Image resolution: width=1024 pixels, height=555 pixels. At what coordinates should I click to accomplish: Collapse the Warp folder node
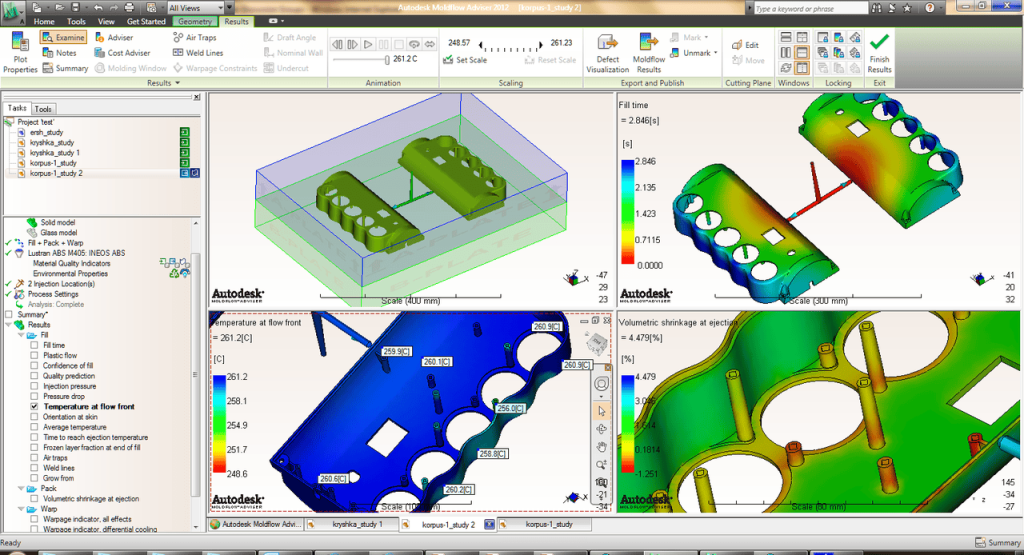click(x=21, y=509)
